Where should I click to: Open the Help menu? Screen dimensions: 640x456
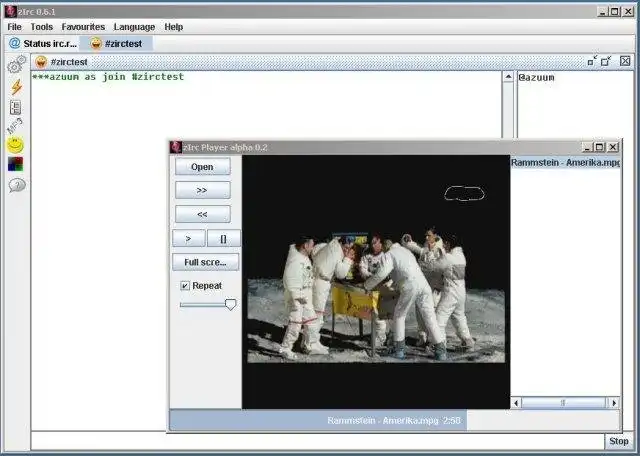pos(173,27)
